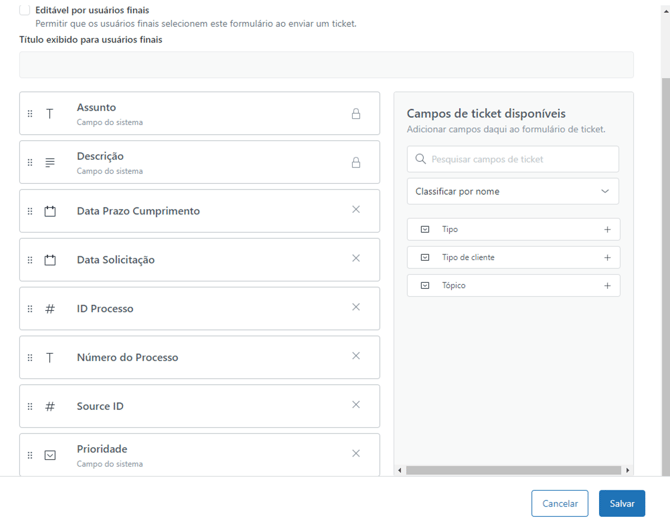Image resolution: width=670 pixels, height=523 pixels.
Task: Add the Tipo field with plus icon
Action: [x=607, y=230]
